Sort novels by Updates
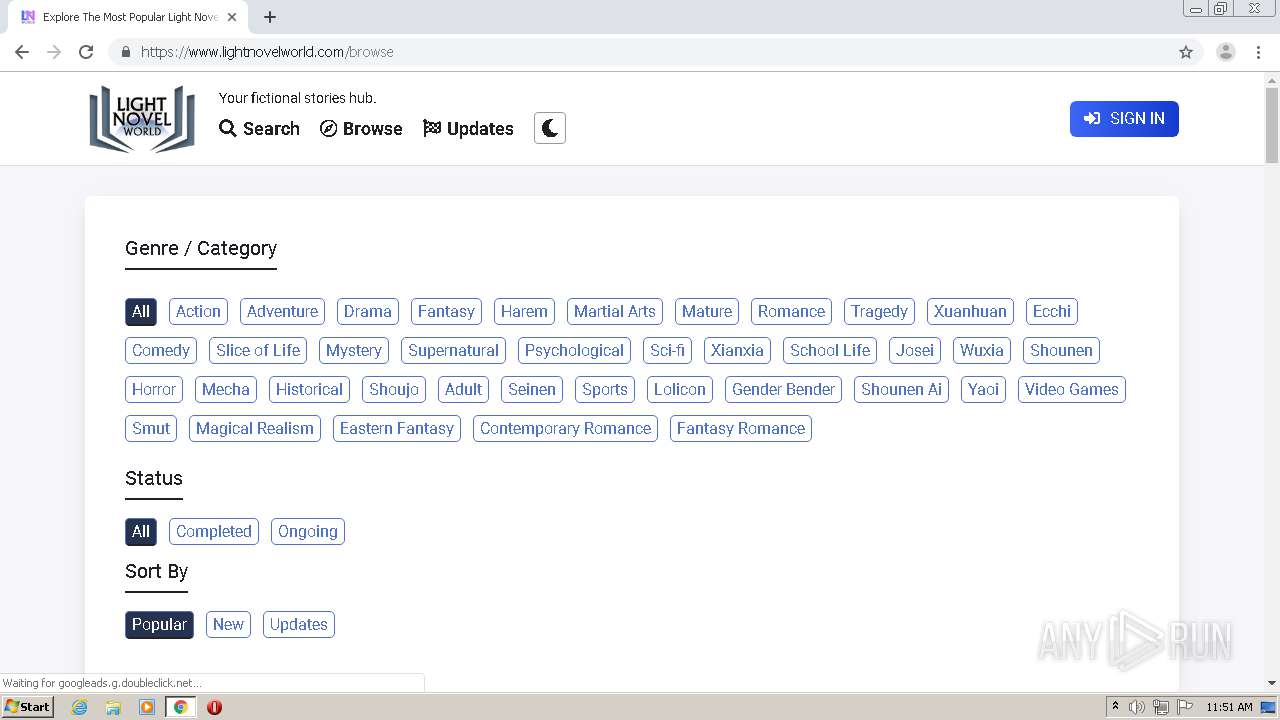The width and height of the screenshot is (1280, 720). coord(299,624)
